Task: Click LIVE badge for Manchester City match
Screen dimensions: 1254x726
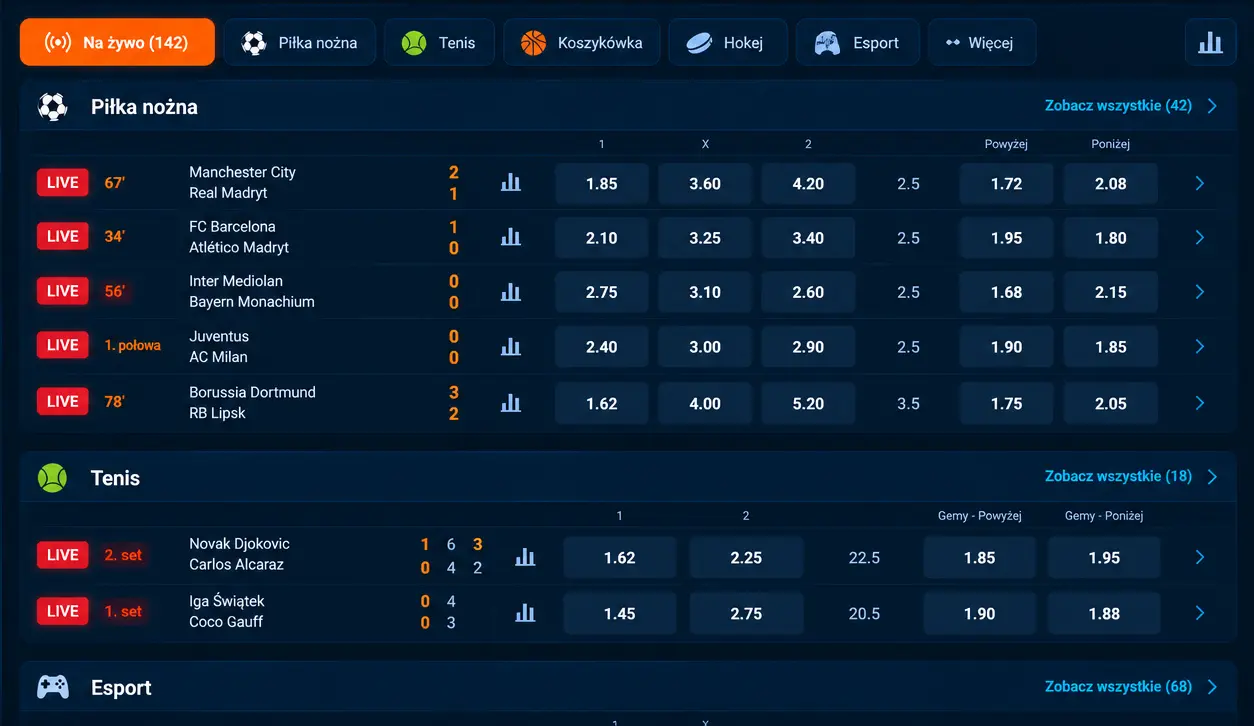Action: (63, 183)
